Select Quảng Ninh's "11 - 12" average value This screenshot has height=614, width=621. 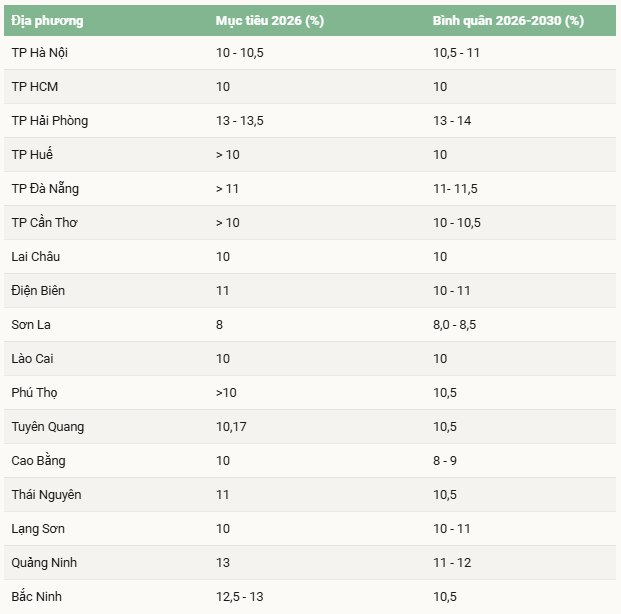tap(452, 563)
